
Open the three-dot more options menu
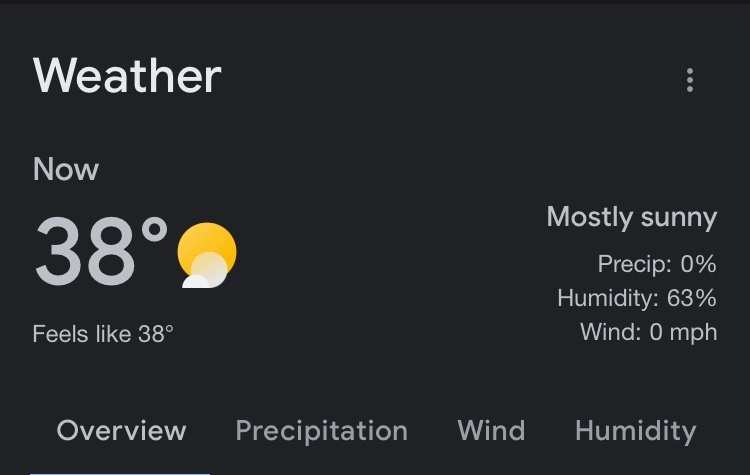pyautogui.click(x=689, y=80)
